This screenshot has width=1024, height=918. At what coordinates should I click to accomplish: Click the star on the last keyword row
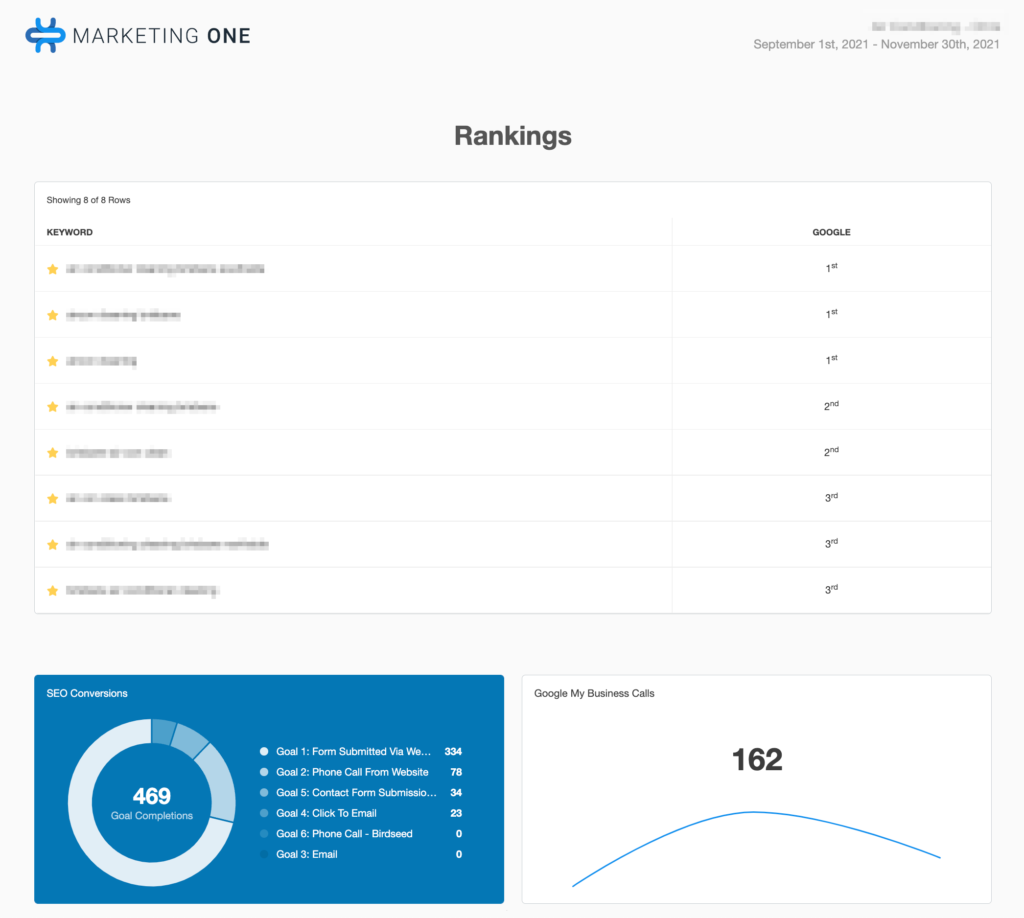pos(52,590)
